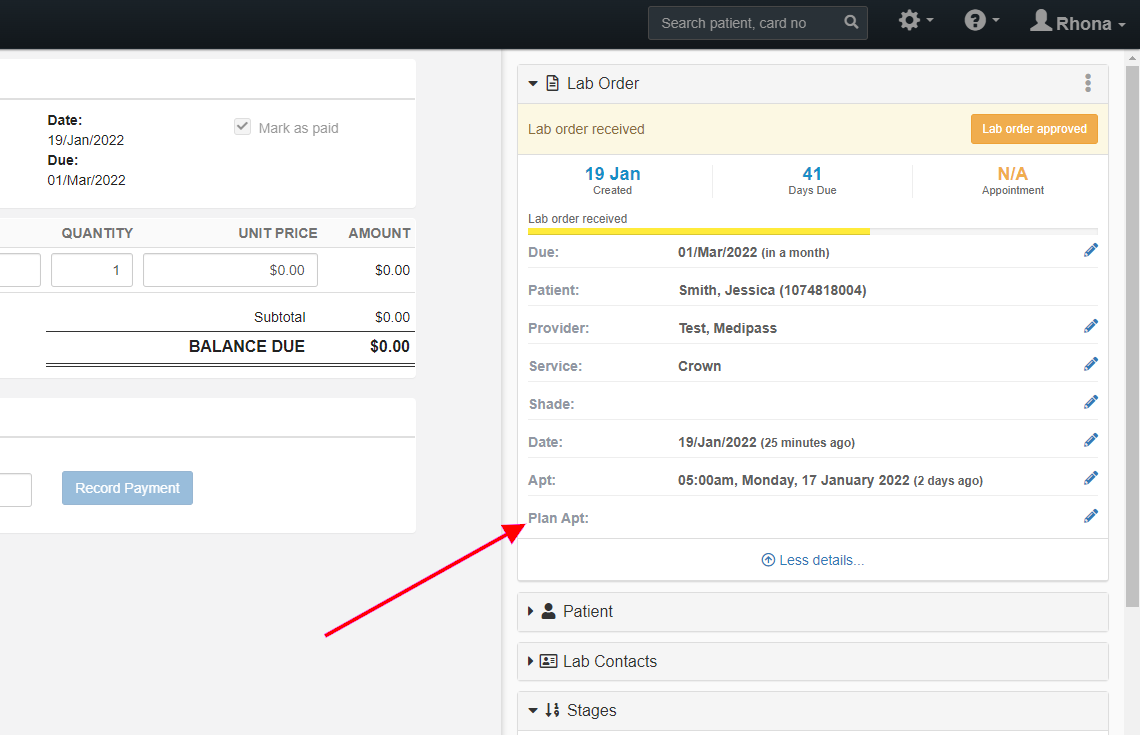Open the settings gear dropdown
This screenshot has width=1140, height=735.
pyautogui.click(x=915, y=20)
